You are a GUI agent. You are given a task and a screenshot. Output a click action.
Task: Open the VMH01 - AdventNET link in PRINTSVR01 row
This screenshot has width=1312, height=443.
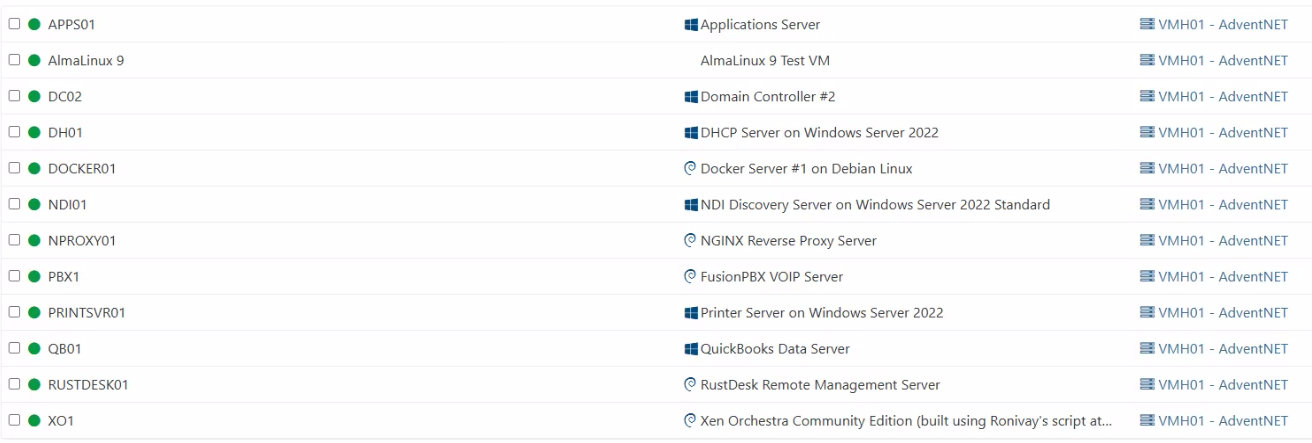point(1214,312)
